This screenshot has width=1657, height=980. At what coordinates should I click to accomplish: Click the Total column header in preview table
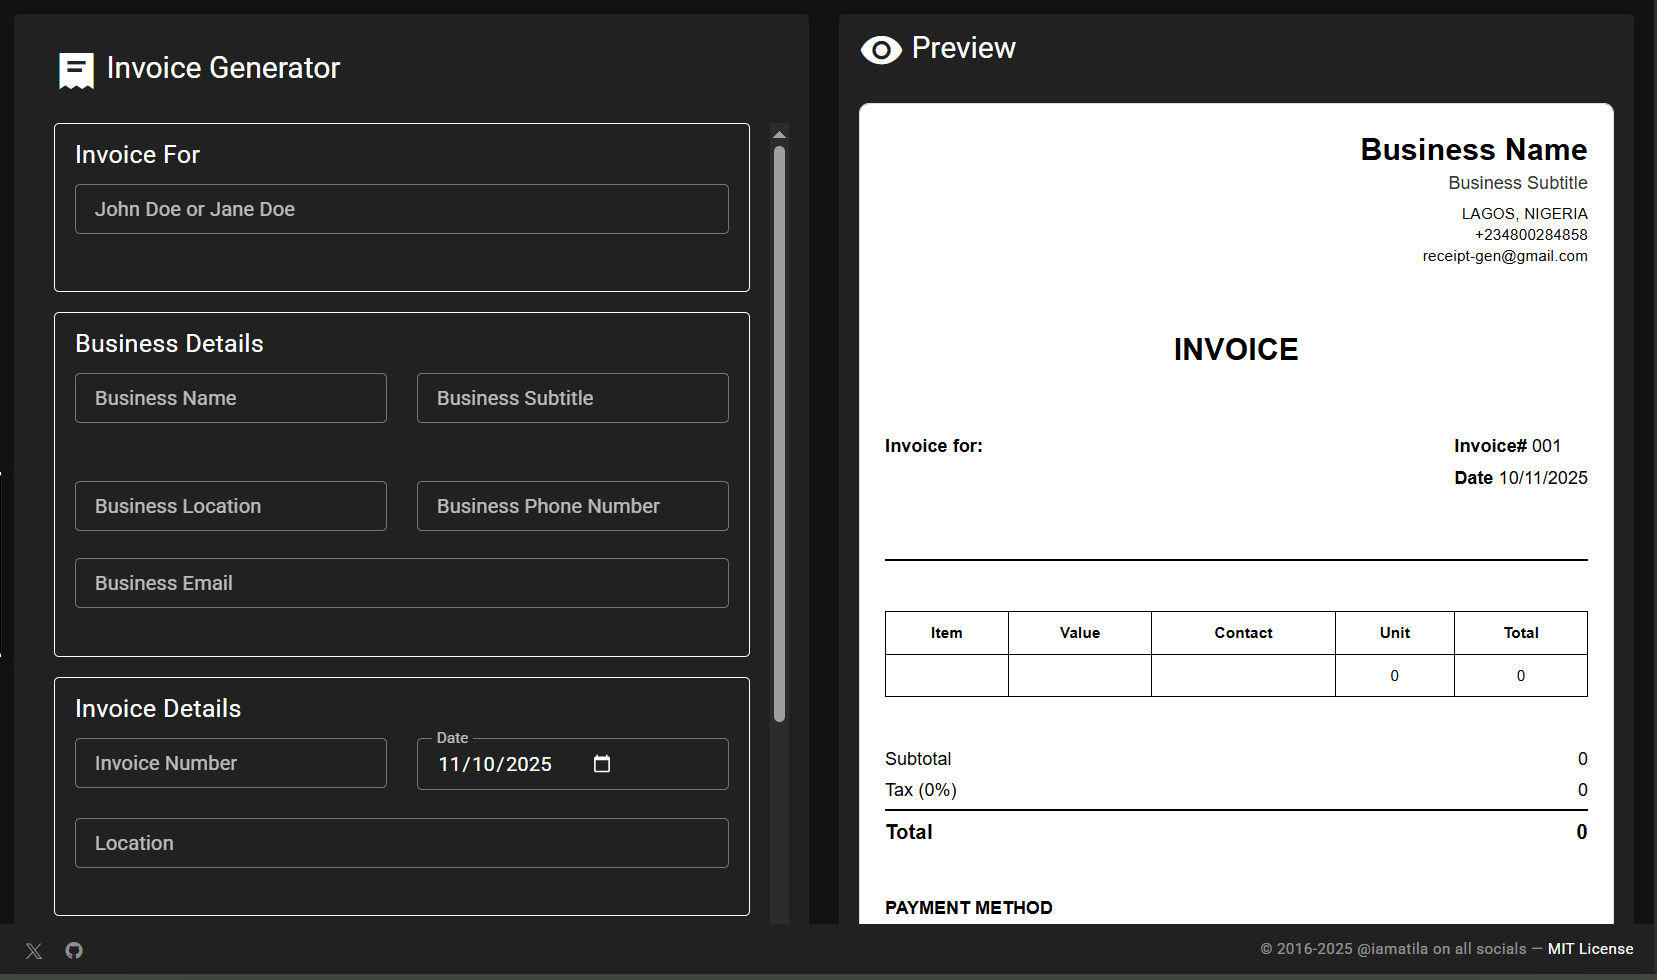pyautogui.click(x=1521, y=632)
